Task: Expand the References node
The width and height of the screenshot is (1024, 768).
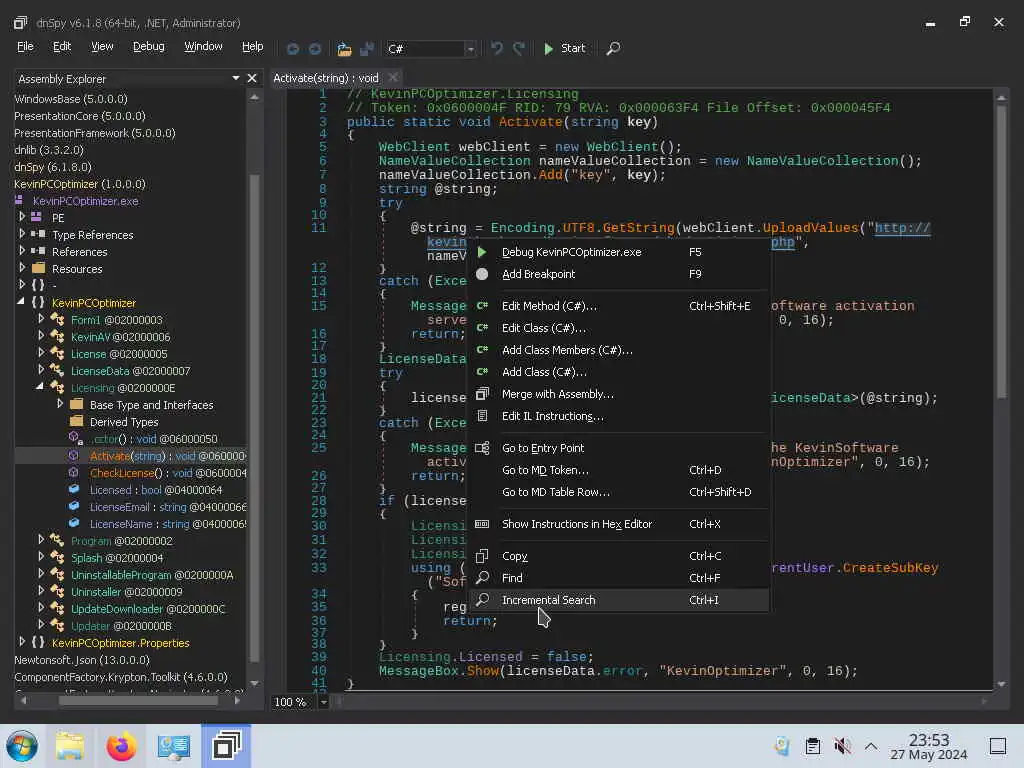Action: coord(22,251)
